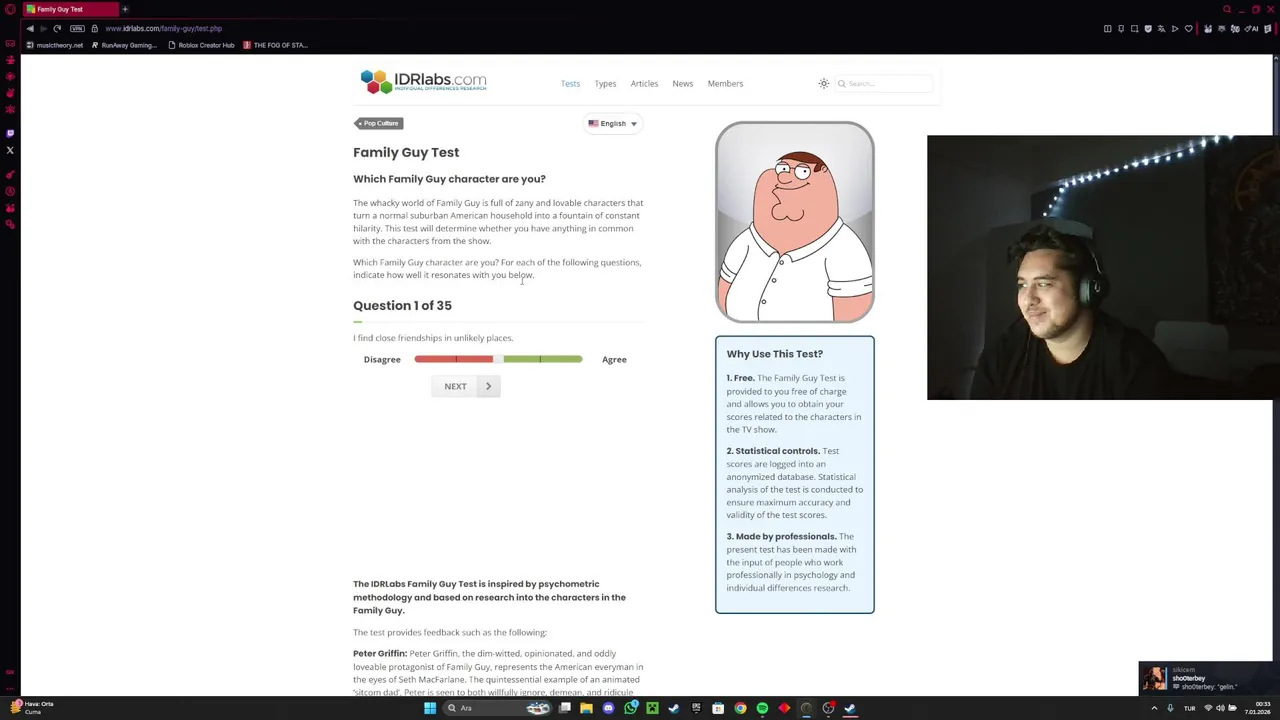This screenshot has width=1280, height=720.
Task: Click the IDRlabs site search field
Action: coord(884,84)
